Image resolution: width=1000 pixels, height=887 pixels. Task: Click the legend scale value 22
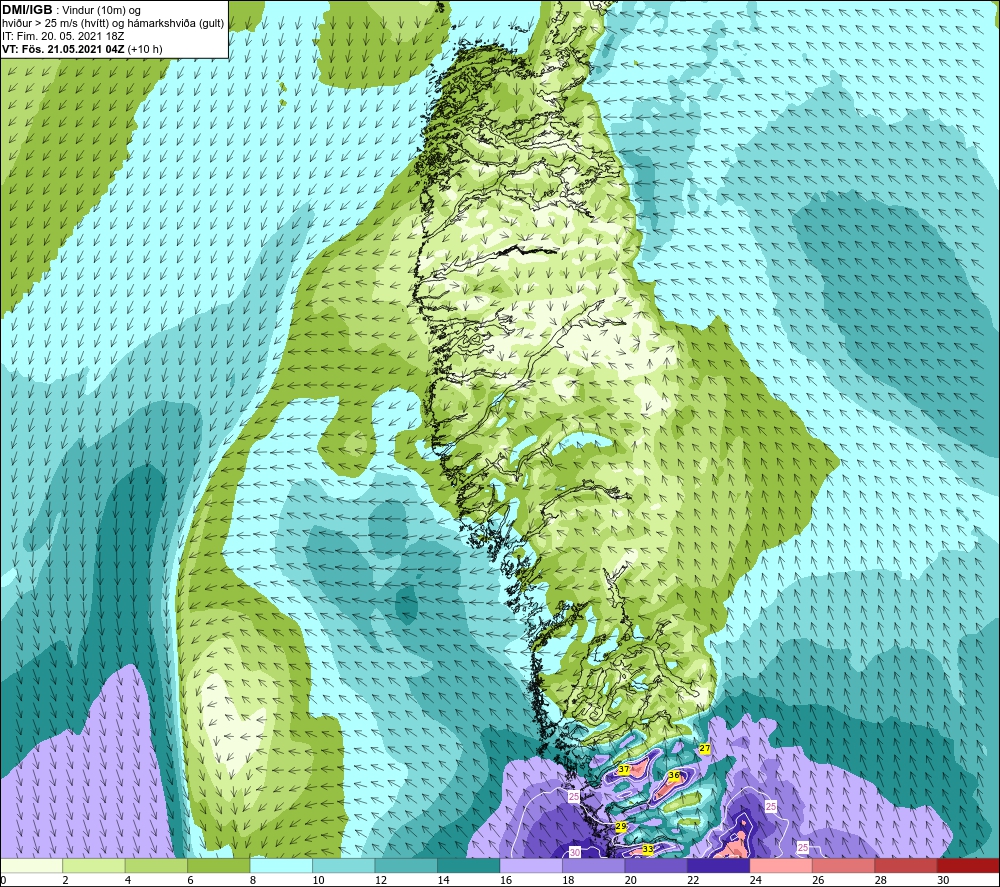(x=693, y=880)
